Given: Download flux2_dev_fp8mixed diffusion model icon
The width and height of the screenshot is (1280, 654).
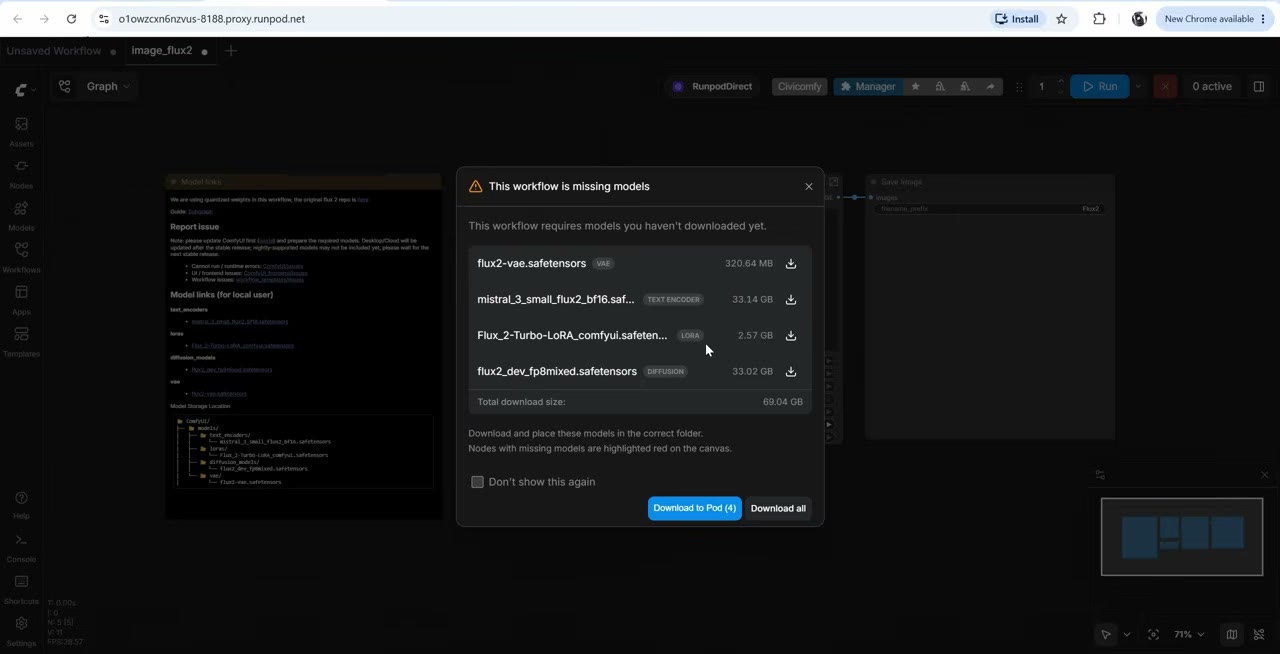Looking at the screenshot, I should click(x=791, y=372).
